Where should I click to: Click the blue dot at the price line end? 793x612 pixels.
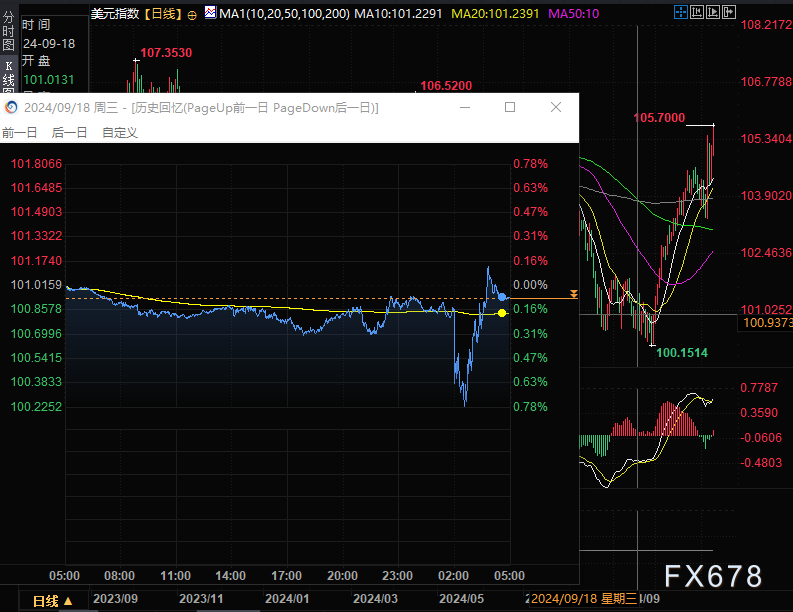coord(502,297)
